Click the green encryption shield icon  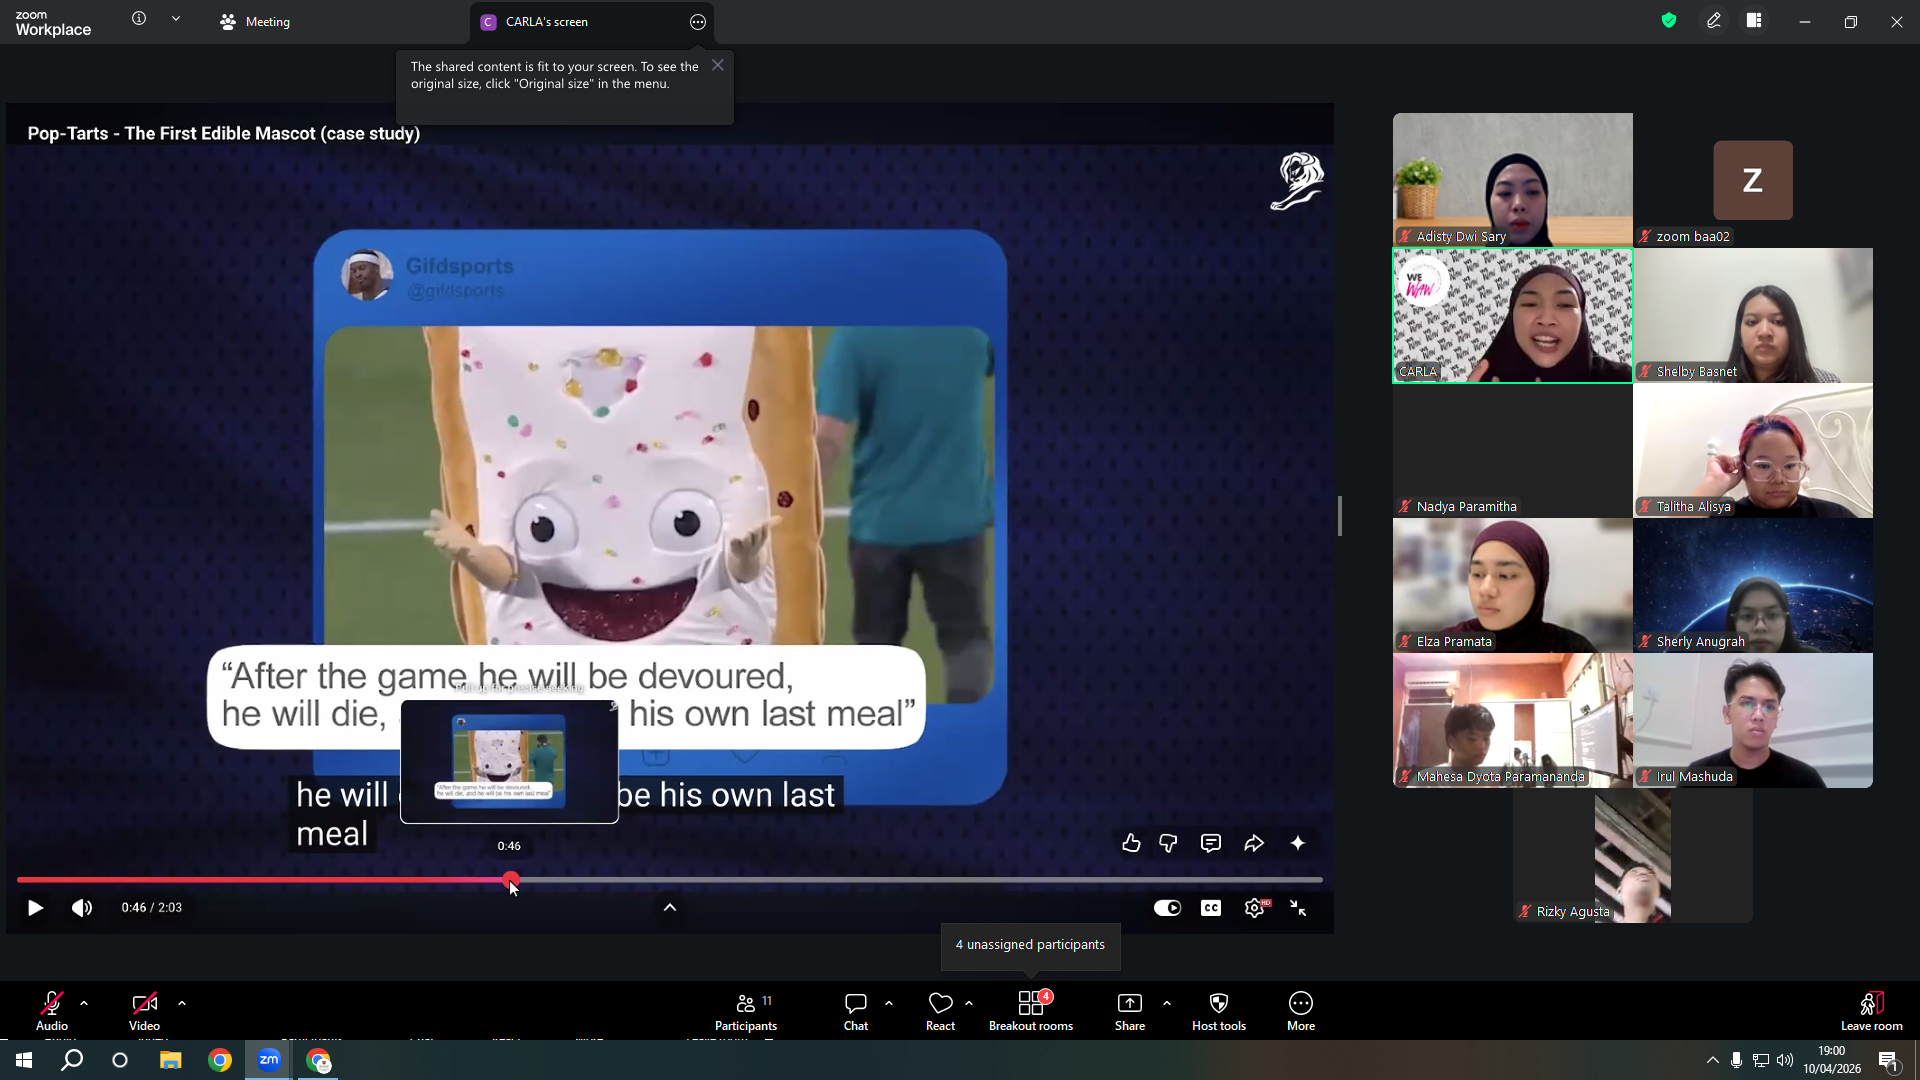point(1669,21)
